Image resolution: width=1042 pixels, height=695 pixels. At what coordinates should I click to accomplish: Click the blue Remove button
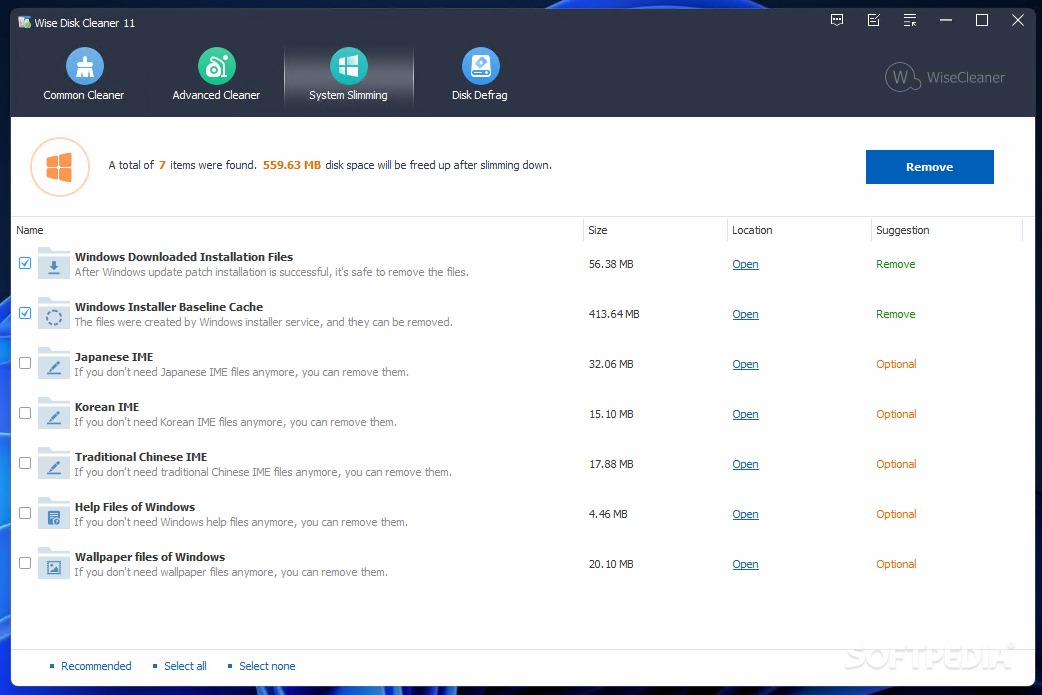coord(930,167)
